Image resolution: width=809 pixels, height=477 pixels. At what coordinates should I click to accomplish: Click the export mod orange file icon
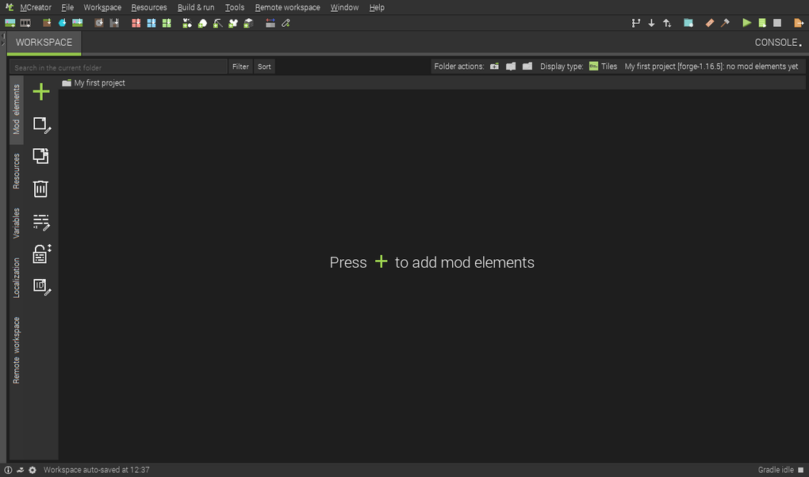click(798, 23)
